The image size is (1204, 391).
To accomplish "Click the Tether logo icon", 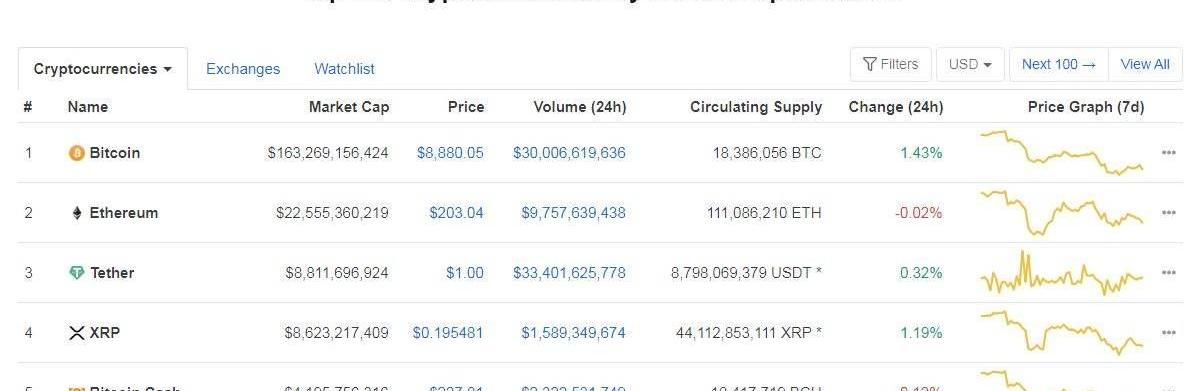I will coord(76,273).
